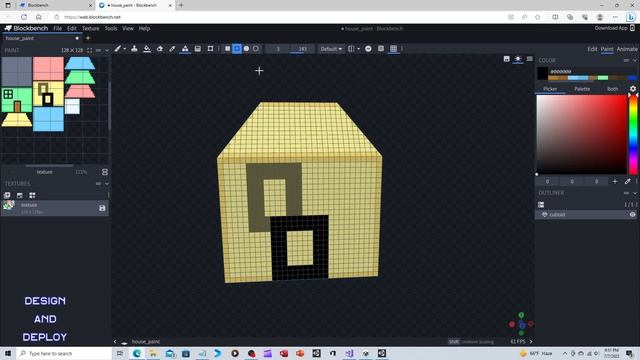
Task: Click texture atlas grid icon in Textures
Action: [x=32, y=195]
